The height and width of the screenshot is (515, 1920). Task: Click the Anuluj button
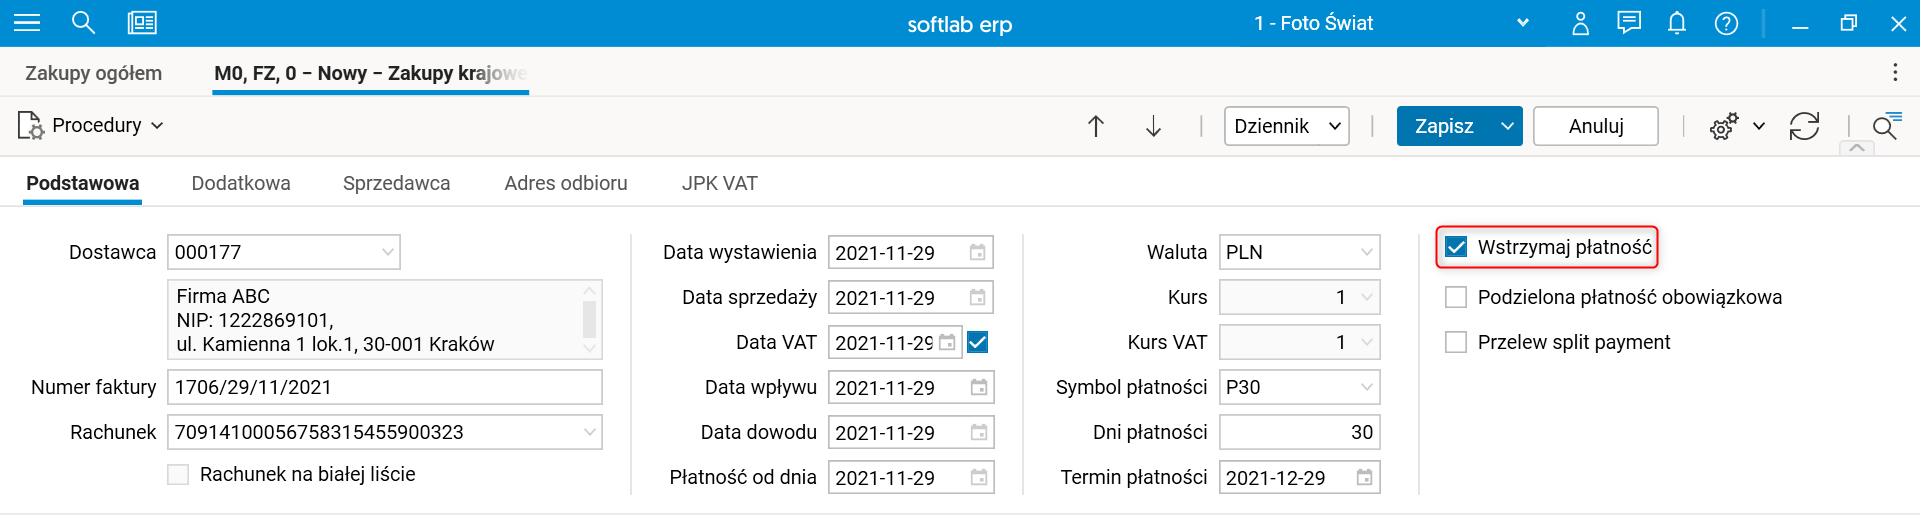click(x=1595, y=126)
